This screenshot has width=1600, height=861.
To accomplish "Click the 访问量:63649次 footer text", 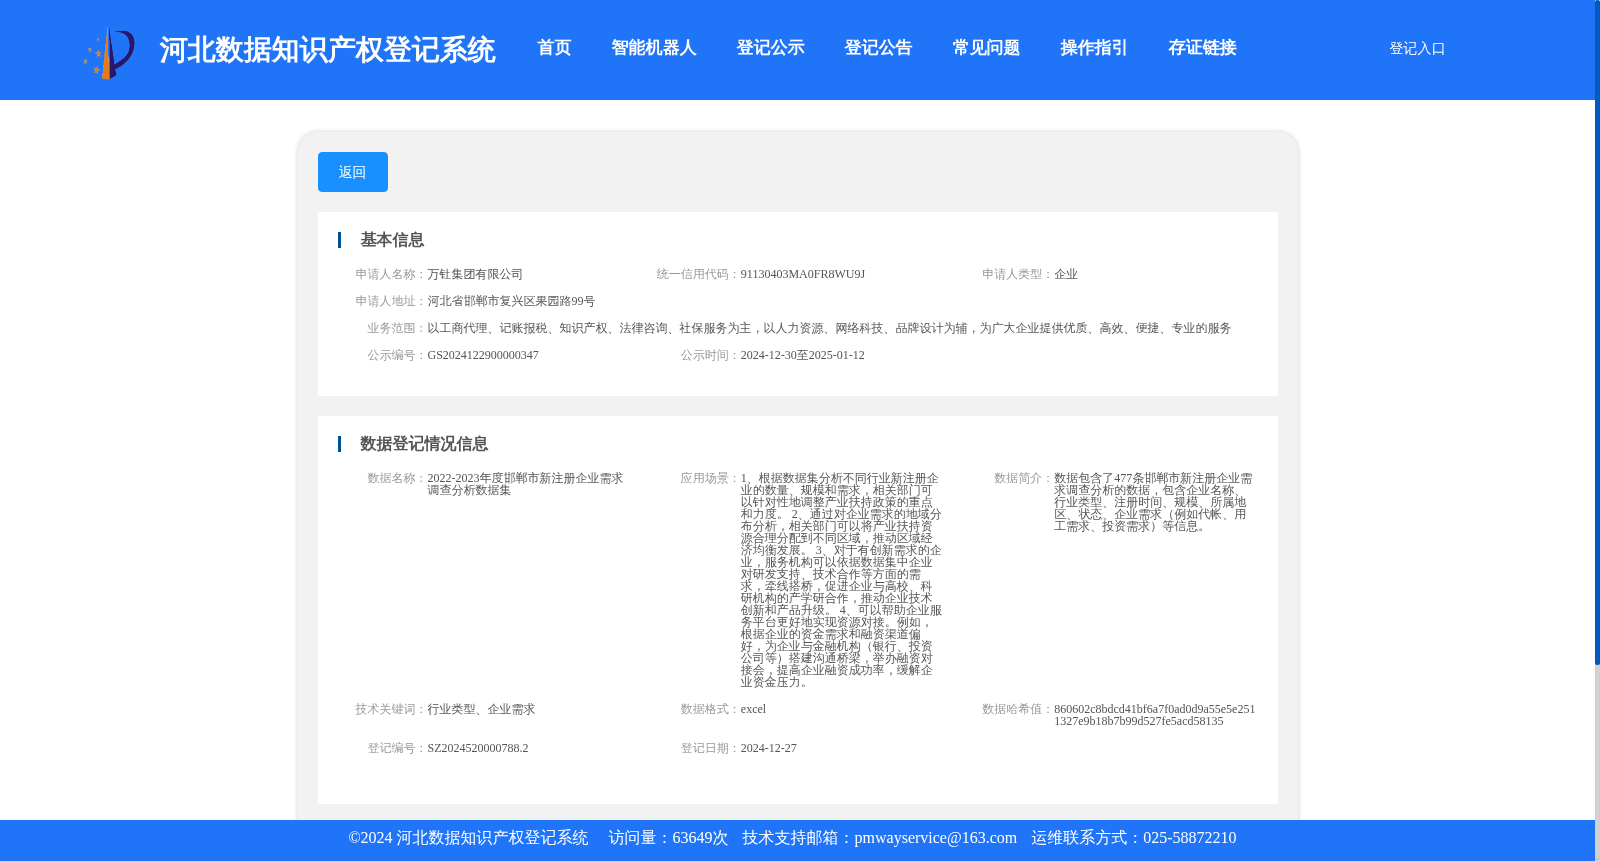I will pyautogui.click(x=668, y=838).
